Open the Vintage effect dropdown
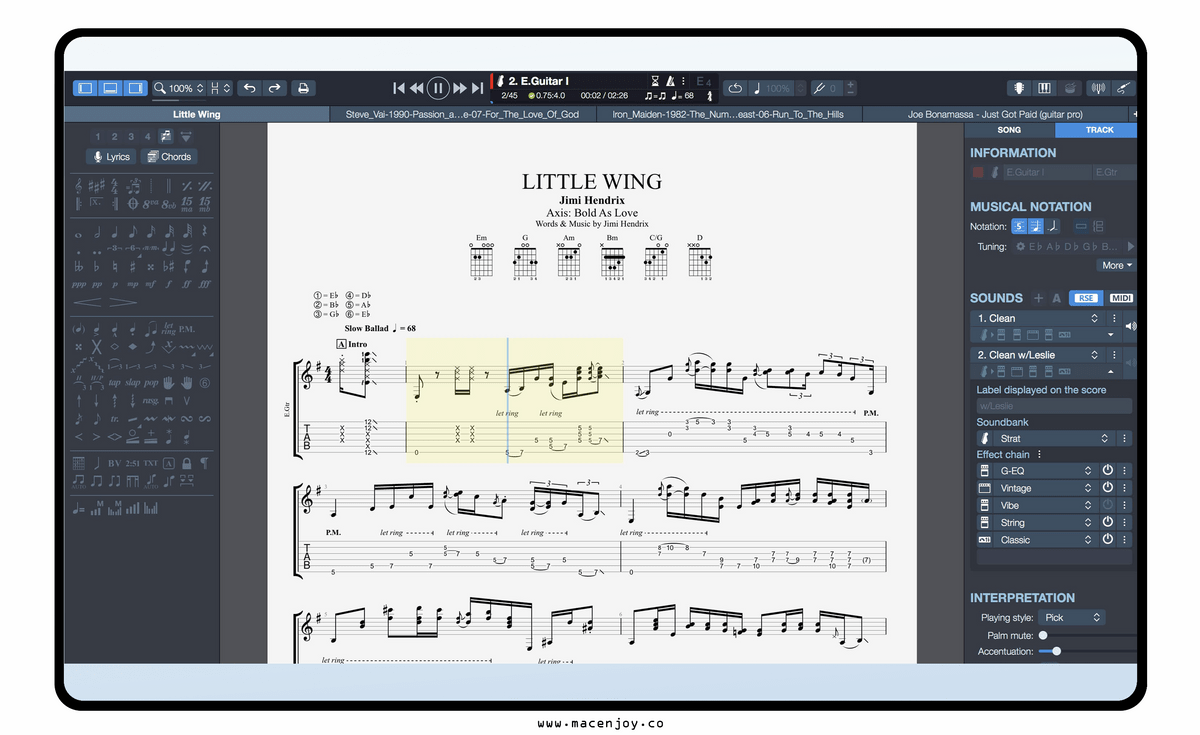This screenshot has width=1200, height=735. tap(1046, 488)
